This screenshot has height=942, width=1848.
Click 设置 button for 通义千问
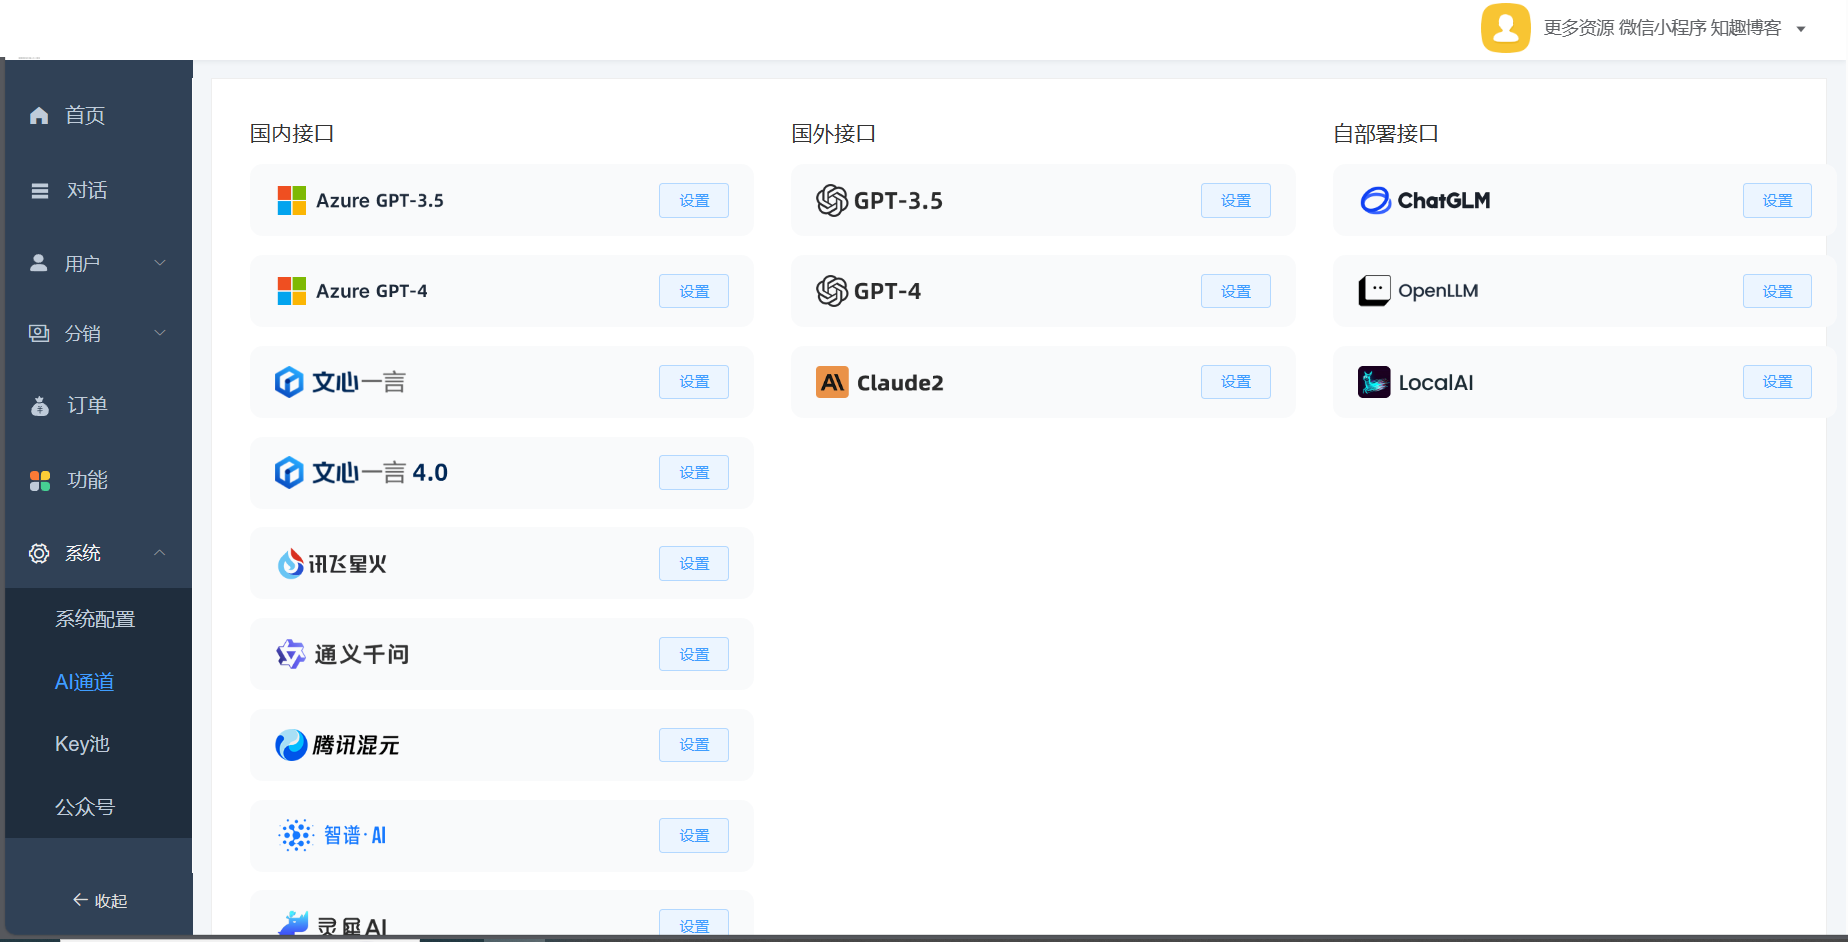click(693, 654)
